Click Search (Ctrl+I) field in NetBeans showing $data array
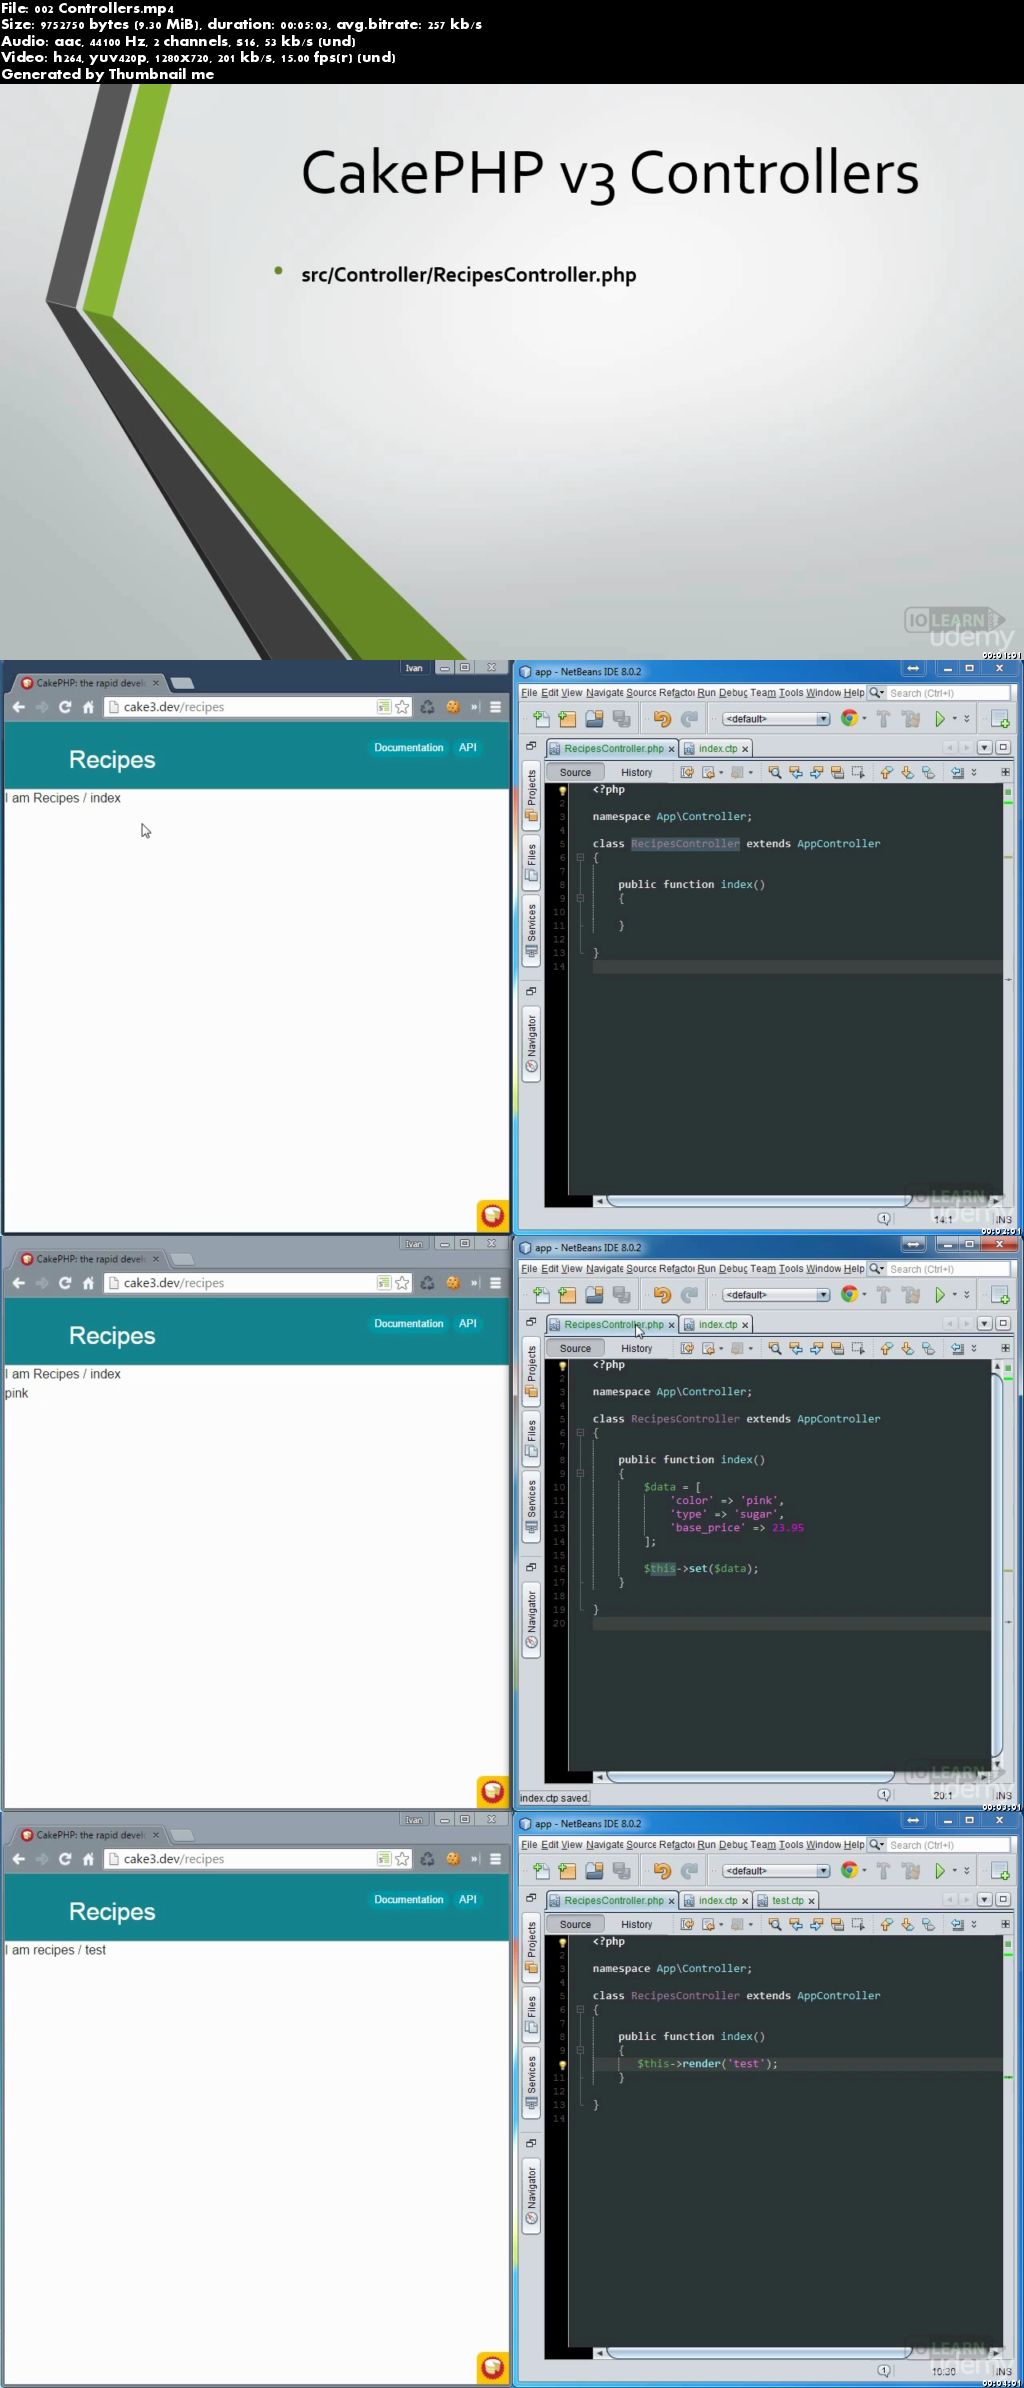1024x2388 pixels. [x=948, y=1269]
